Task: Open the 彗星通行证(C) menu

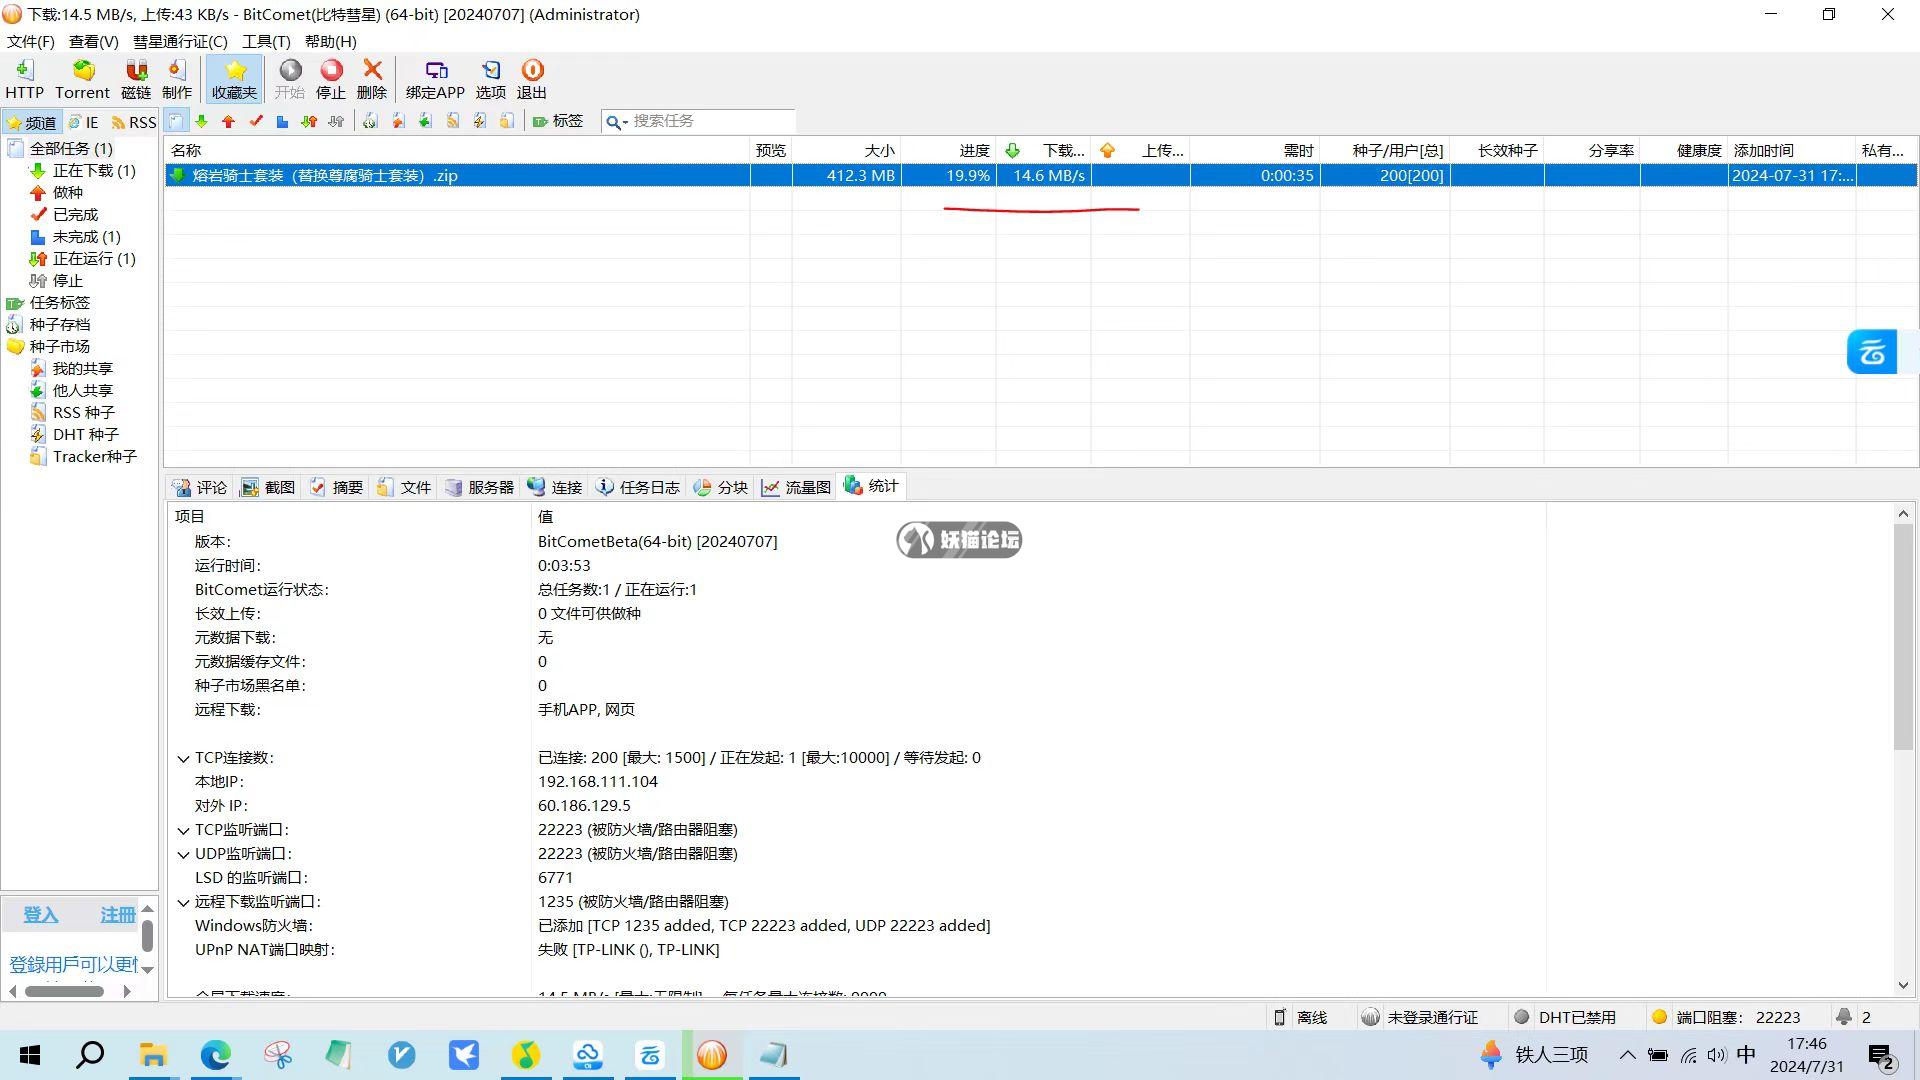Action: (x=180, y=41)
